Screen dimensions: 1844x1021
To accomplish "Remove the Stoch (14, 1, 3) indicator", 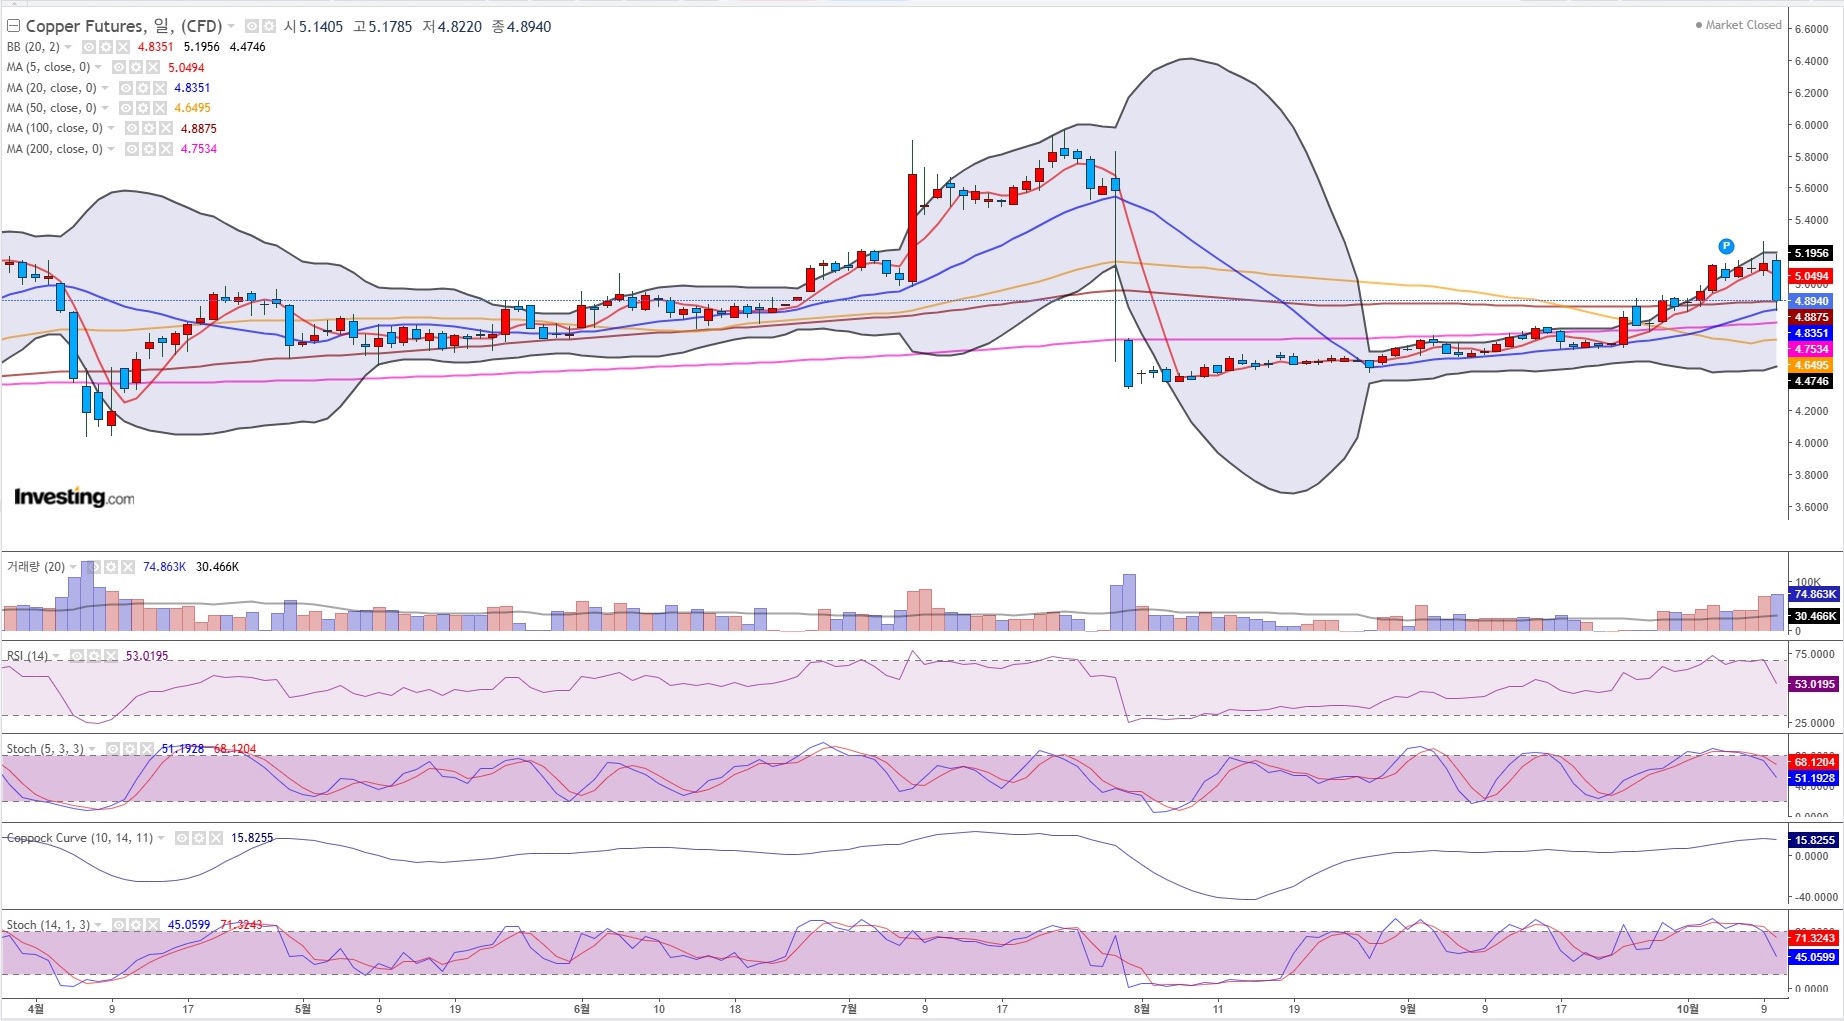I will pos(153,925).
